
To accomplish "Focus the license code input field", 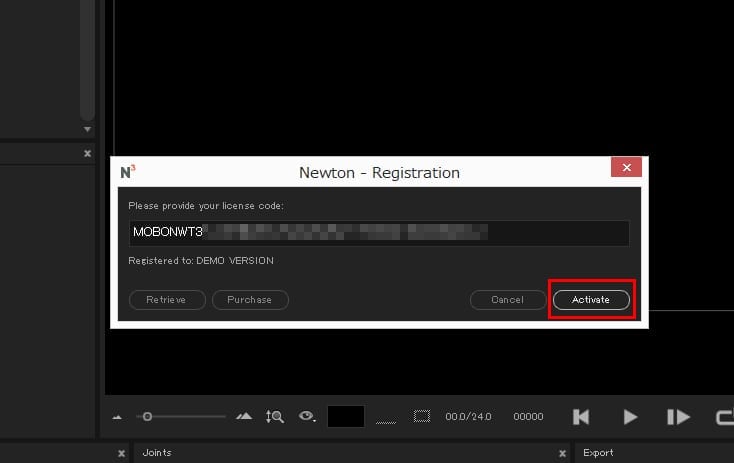I will pos(379,233).
